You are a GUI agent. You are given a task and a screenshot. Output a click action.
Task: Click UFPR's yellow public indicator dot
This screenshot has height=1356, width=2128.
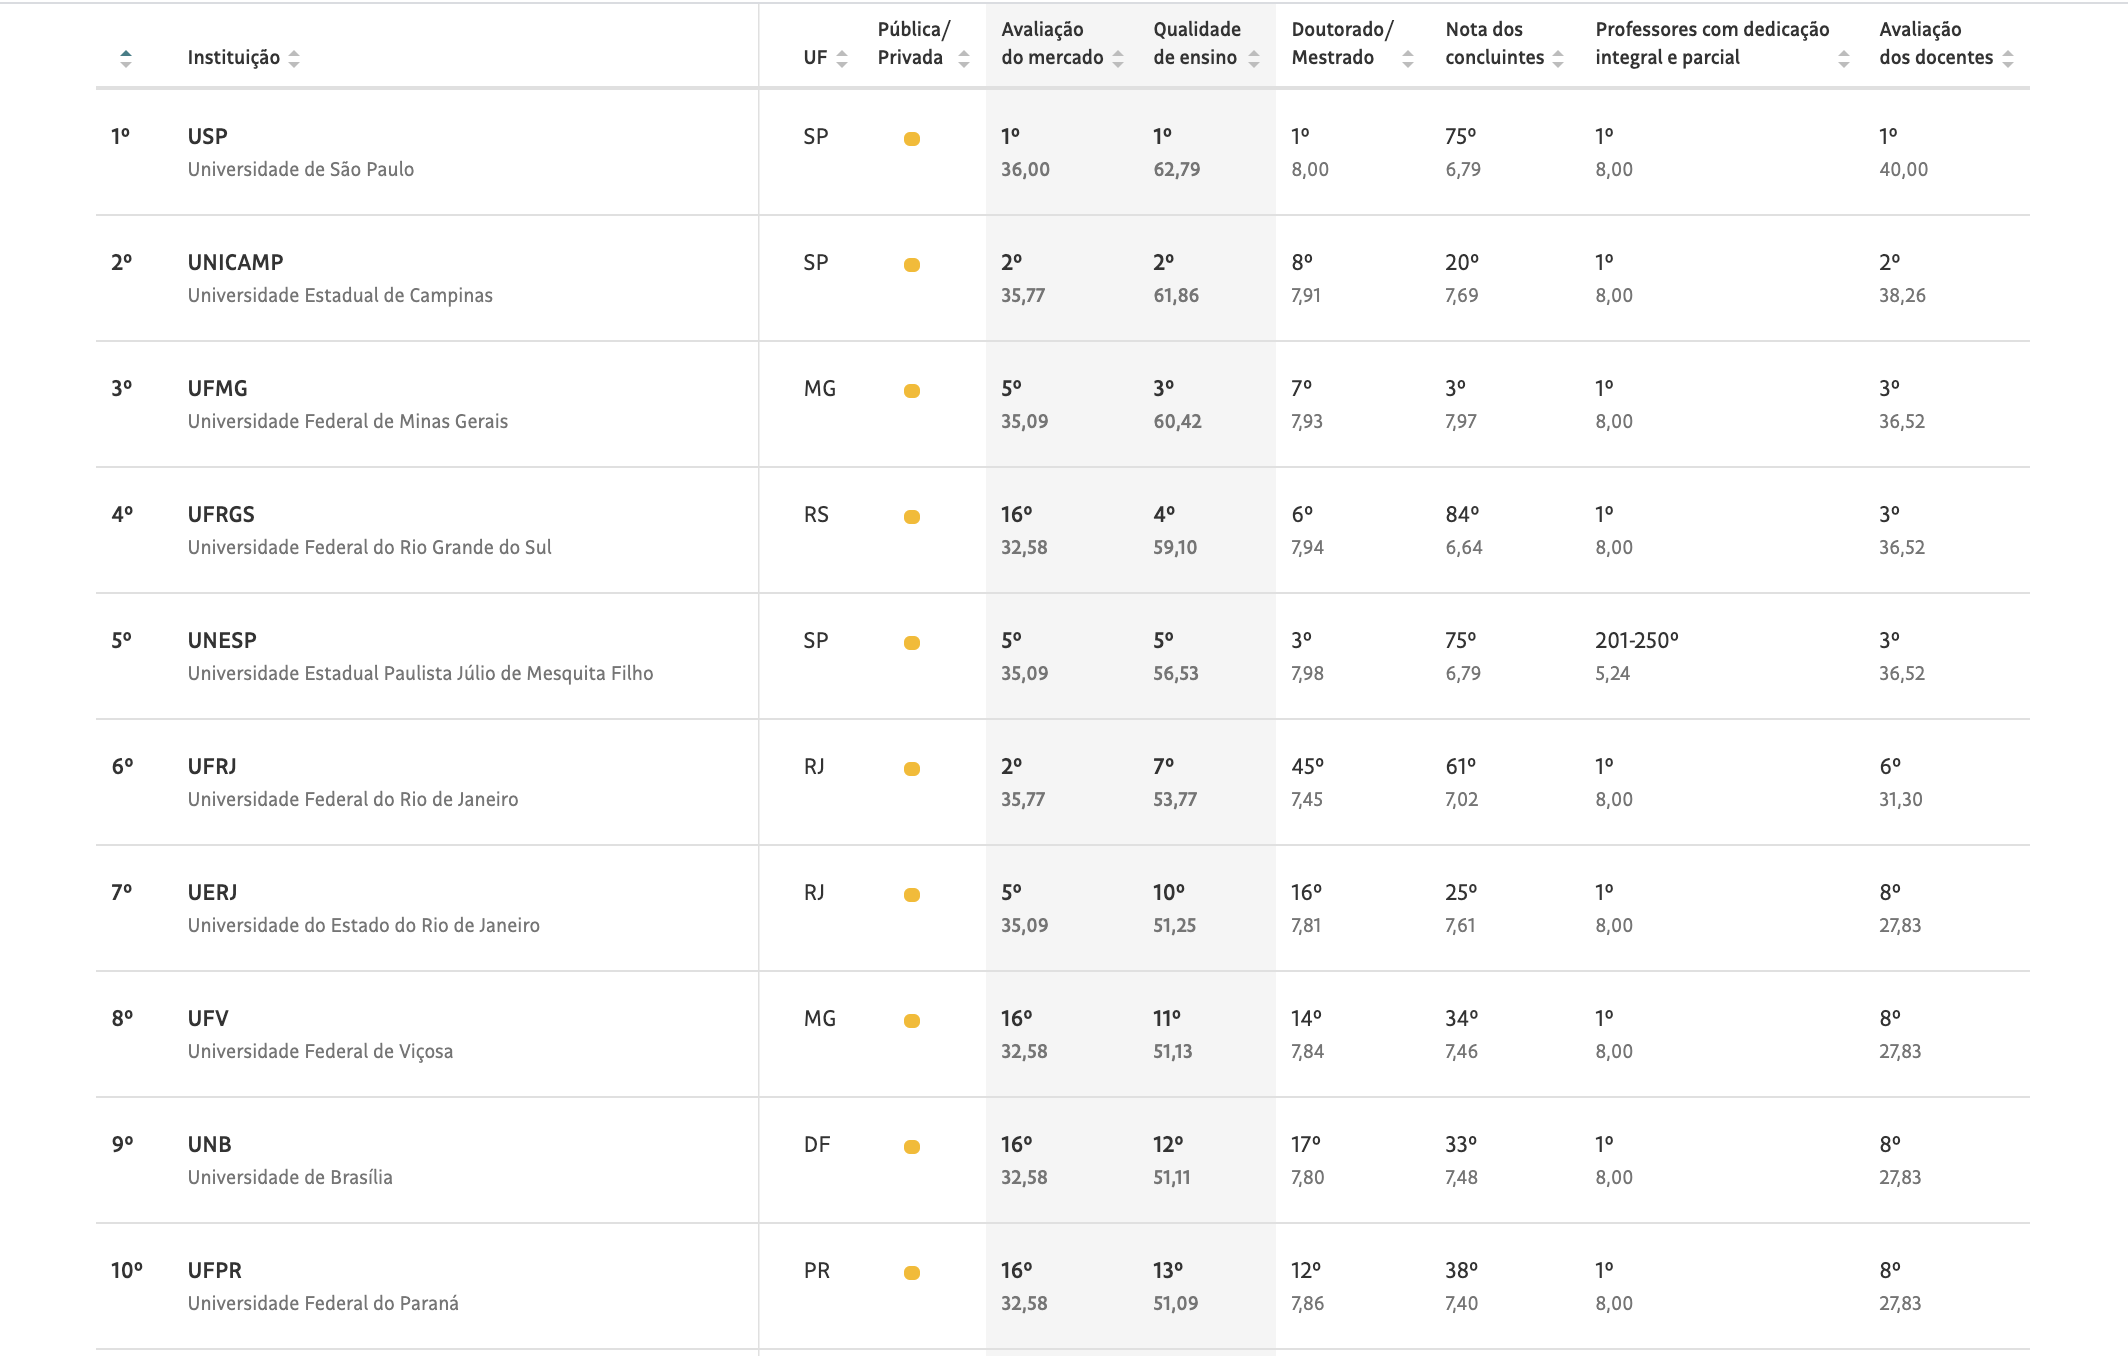point(912,1273)
